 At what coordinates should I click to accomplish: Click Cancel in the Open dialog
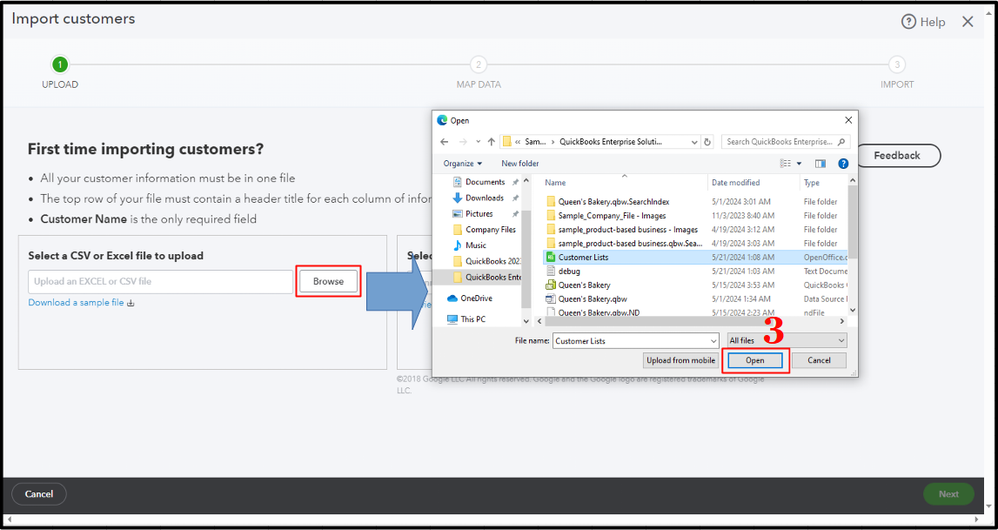[x=819, y=360]
